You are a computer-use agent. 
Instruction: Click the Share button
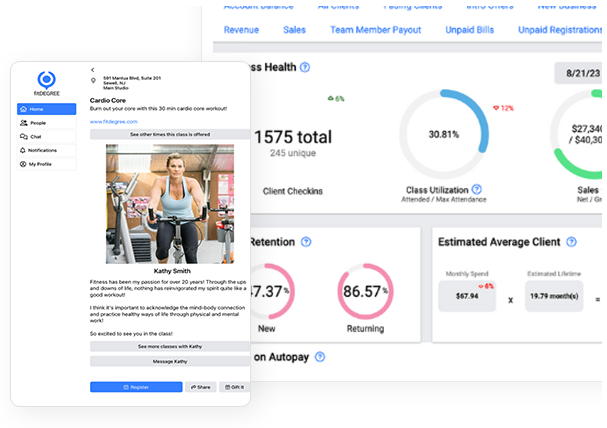click(x=201, y=387)
